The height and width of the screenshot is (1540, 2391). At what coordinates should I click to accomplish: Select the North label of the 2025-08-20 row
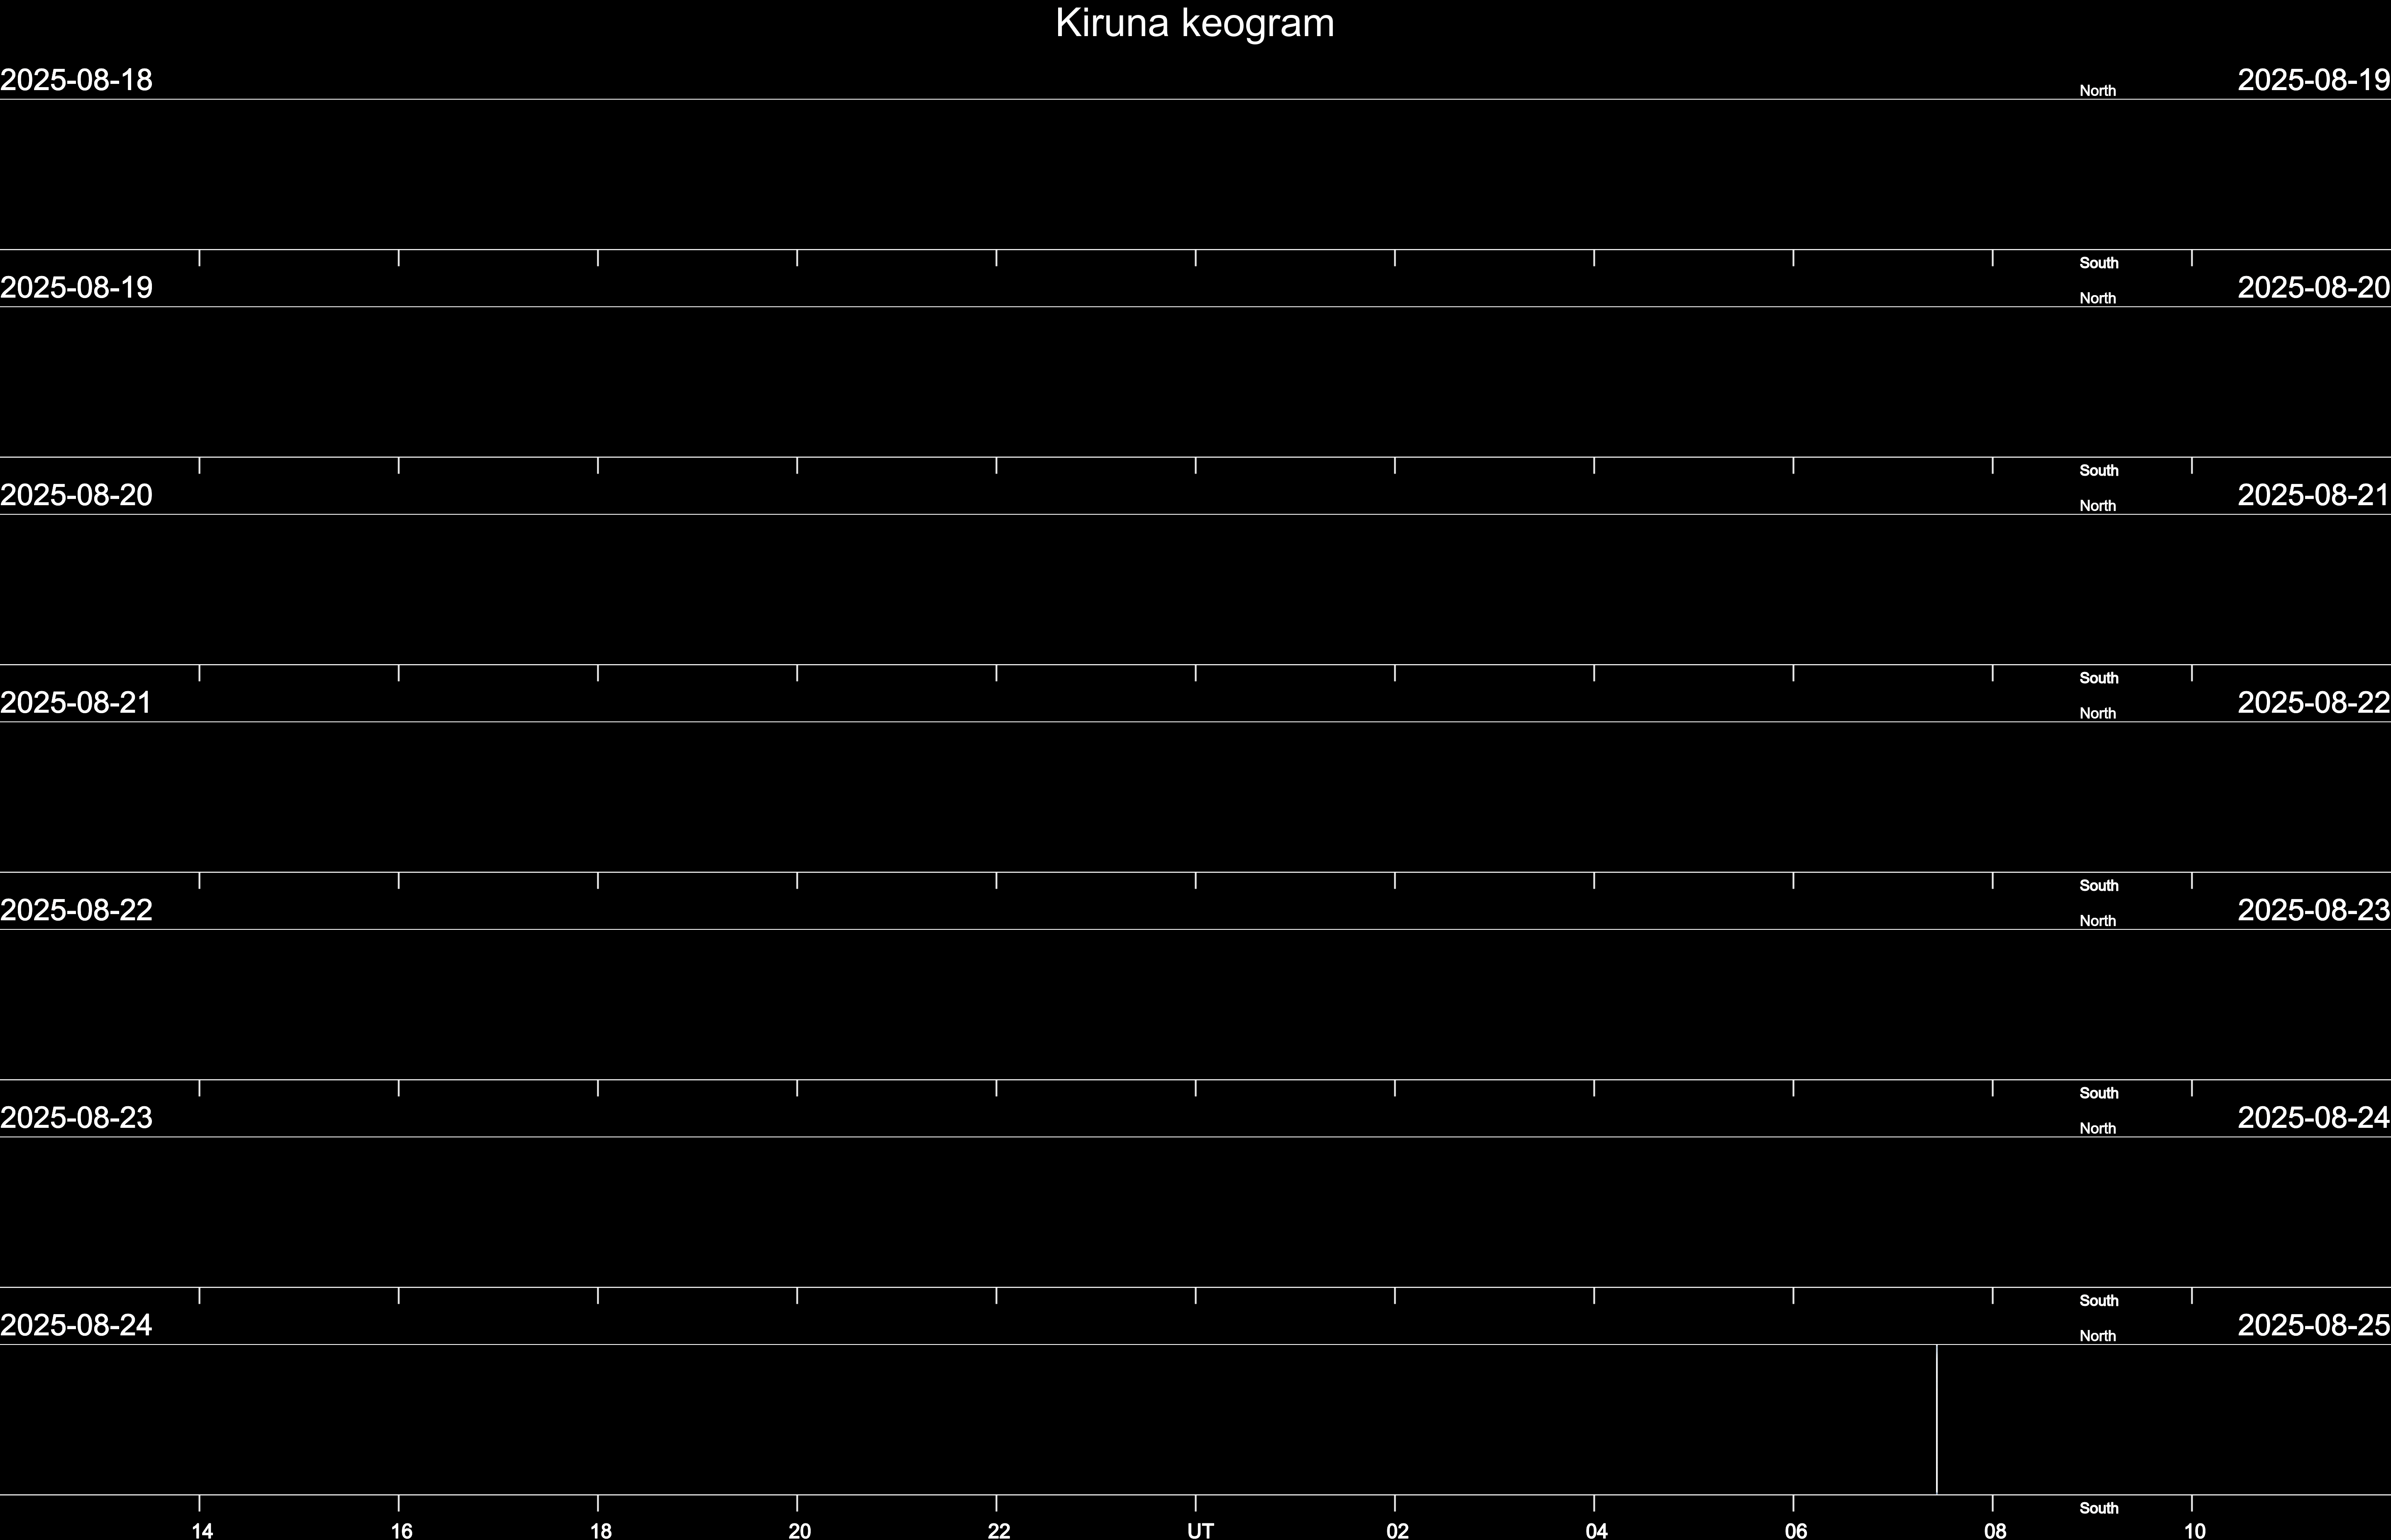click(x=2098, y=506)
